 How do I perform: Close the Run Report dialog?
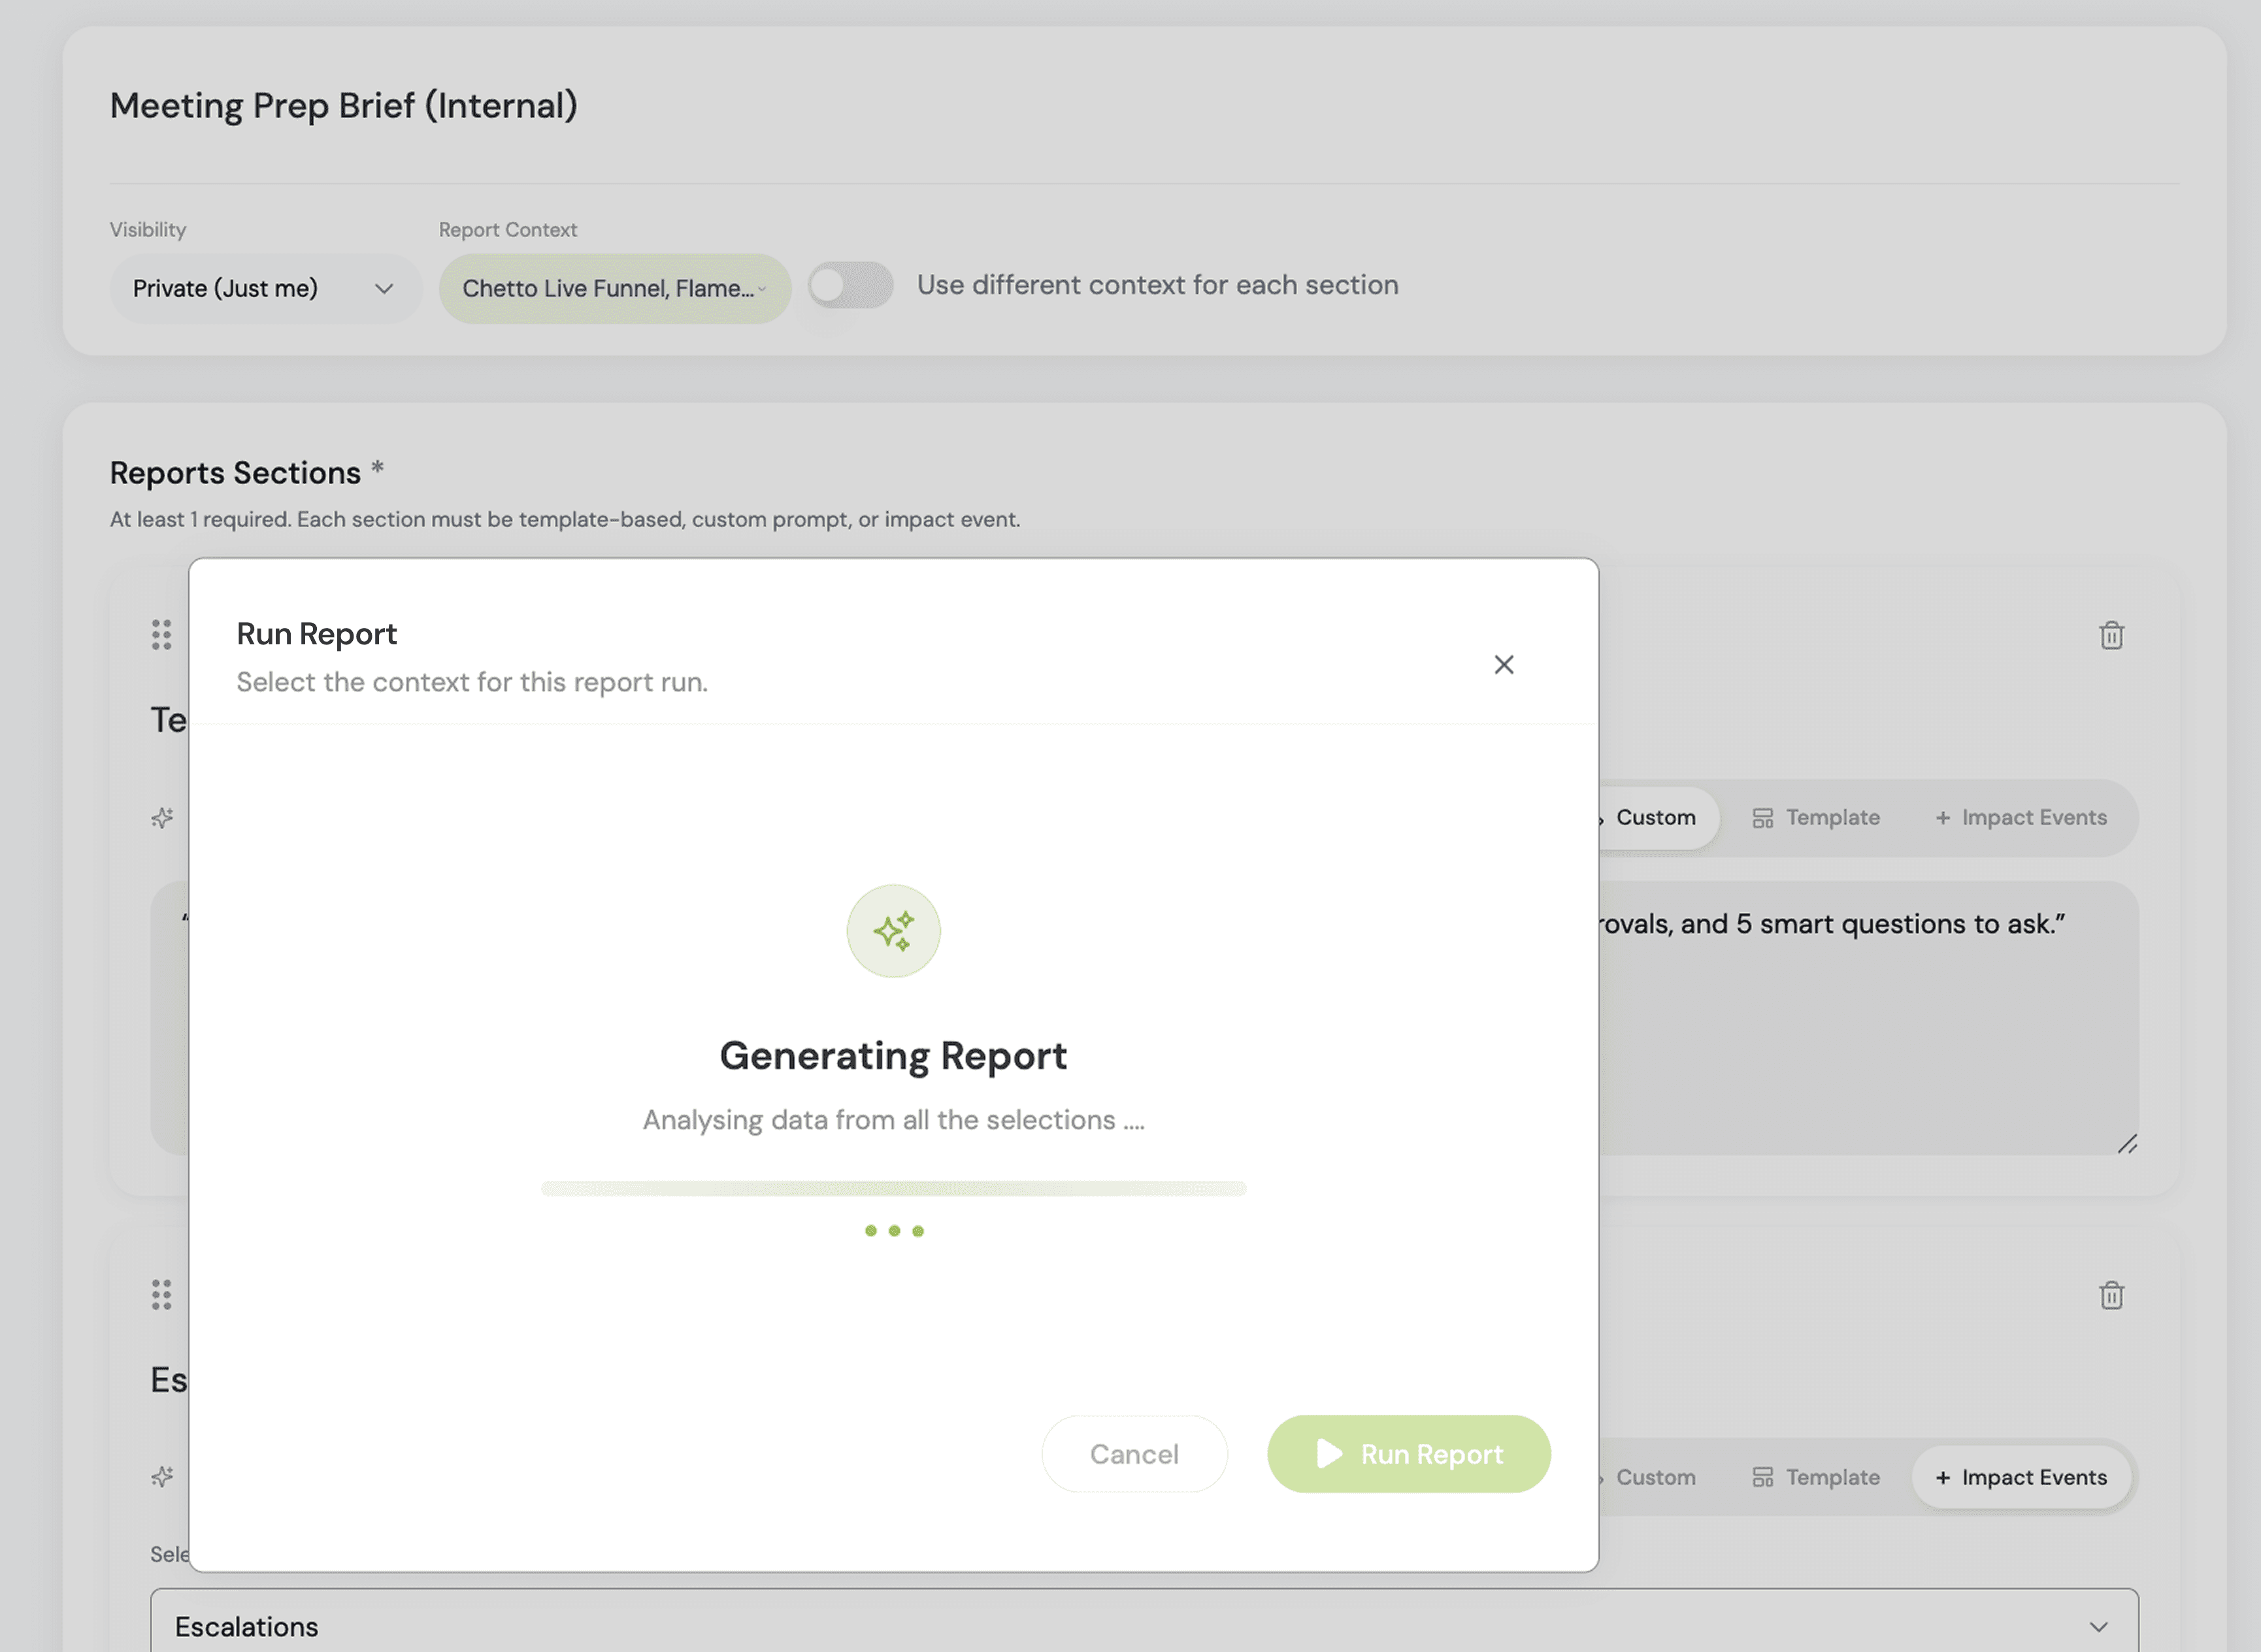pos(1503,664)
